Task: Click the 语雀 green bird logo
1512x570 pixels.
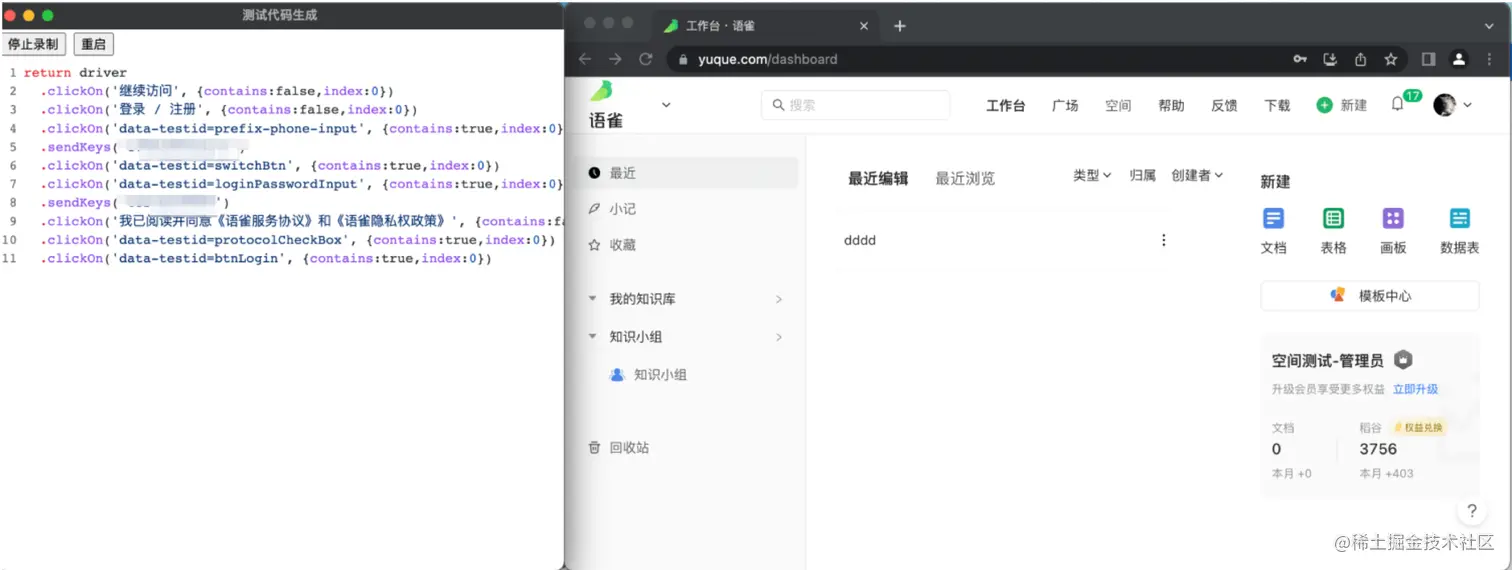Action: (x=601, y=91)
